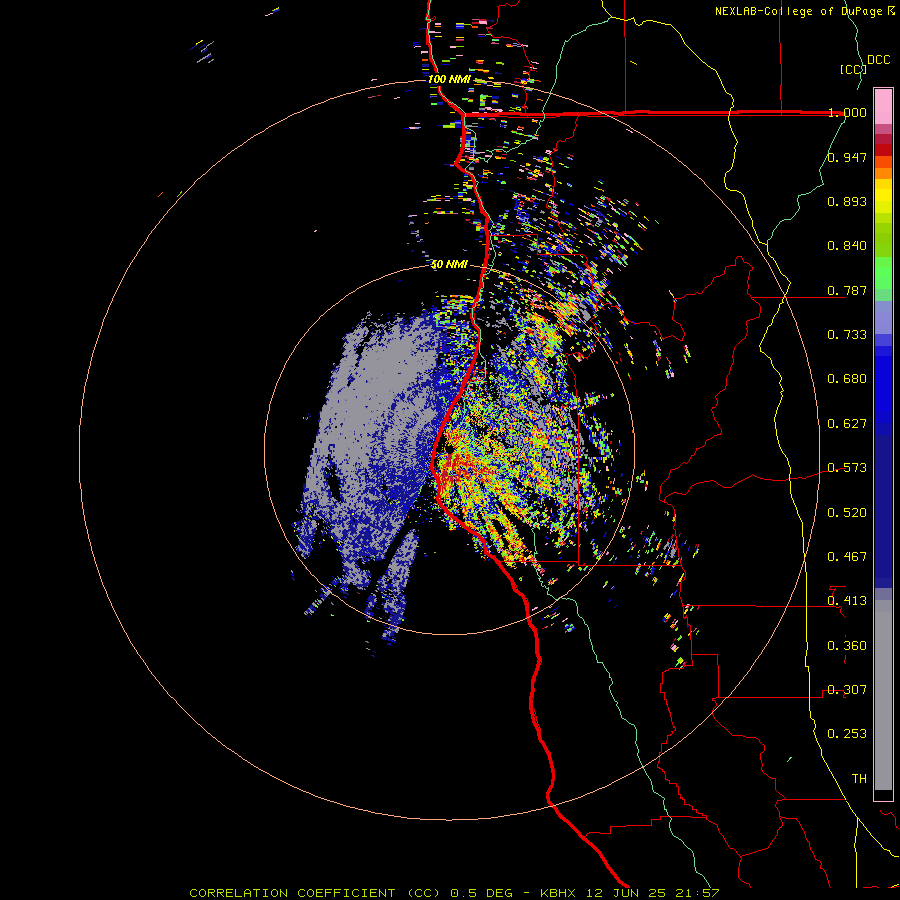Click the 0.360 scale value
Screen dimensions: 900x900
(847, 646)
